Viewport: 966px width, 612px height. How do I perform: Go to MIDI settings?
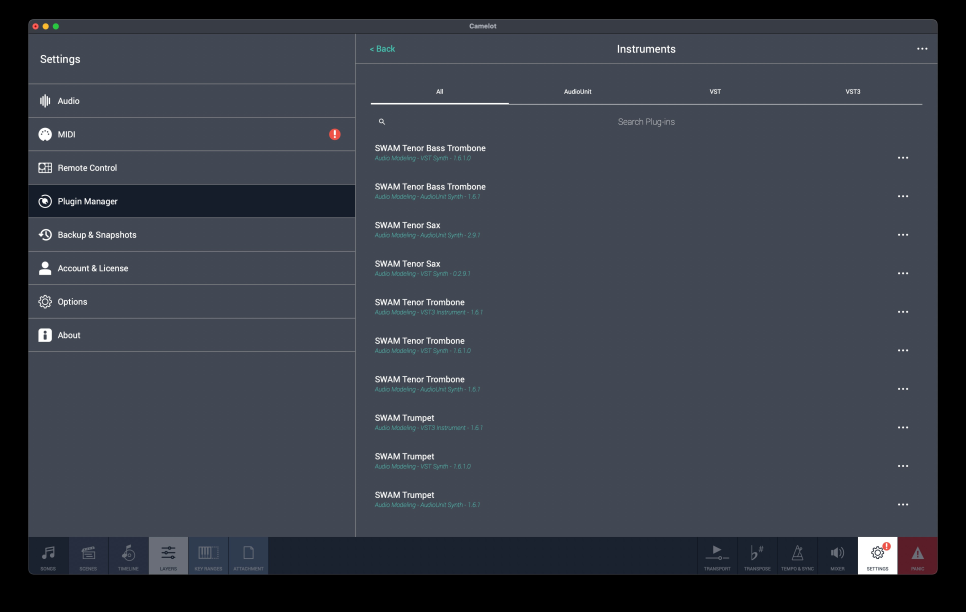(x=192, y=134)
